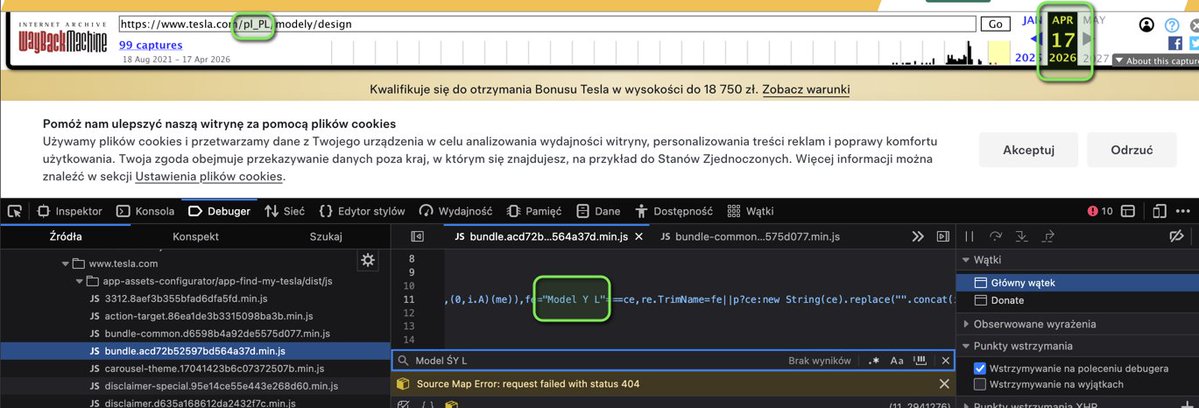Click the responsive design mode icon

[1160, 211]
